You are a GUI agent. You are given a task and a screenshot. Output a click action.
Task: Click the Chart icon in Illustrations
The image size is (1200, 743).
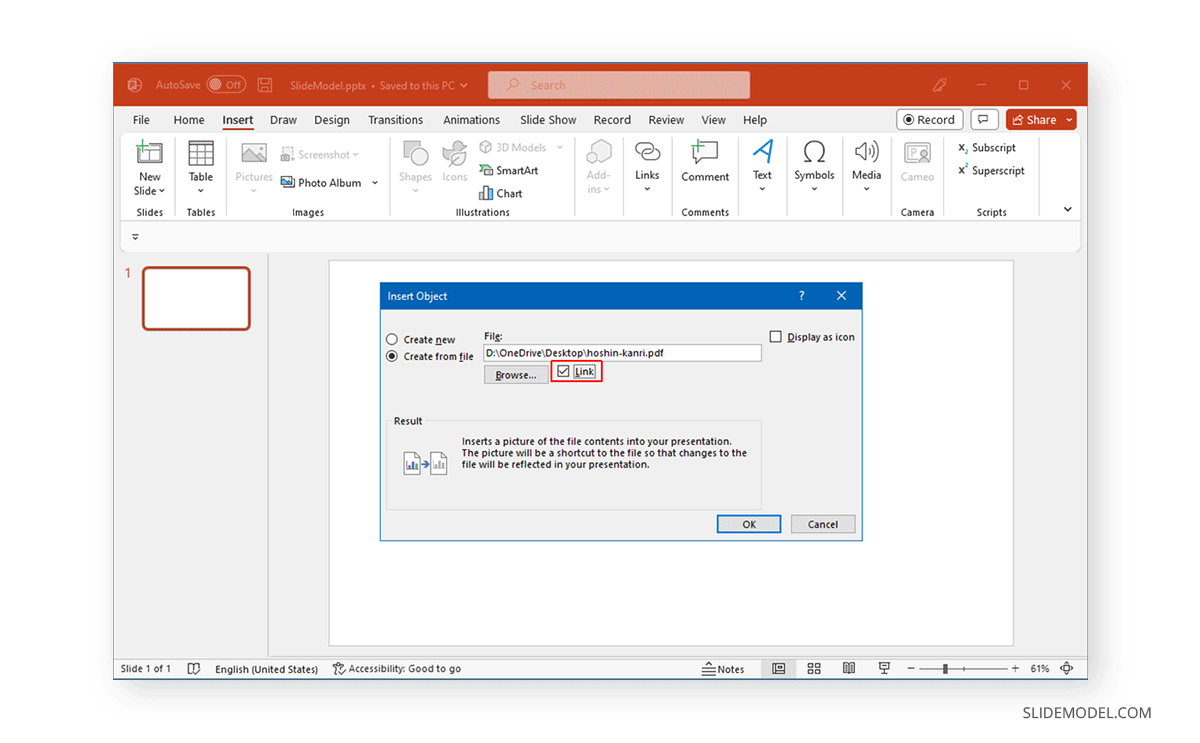pyautogui.click(x=486, y=194)
